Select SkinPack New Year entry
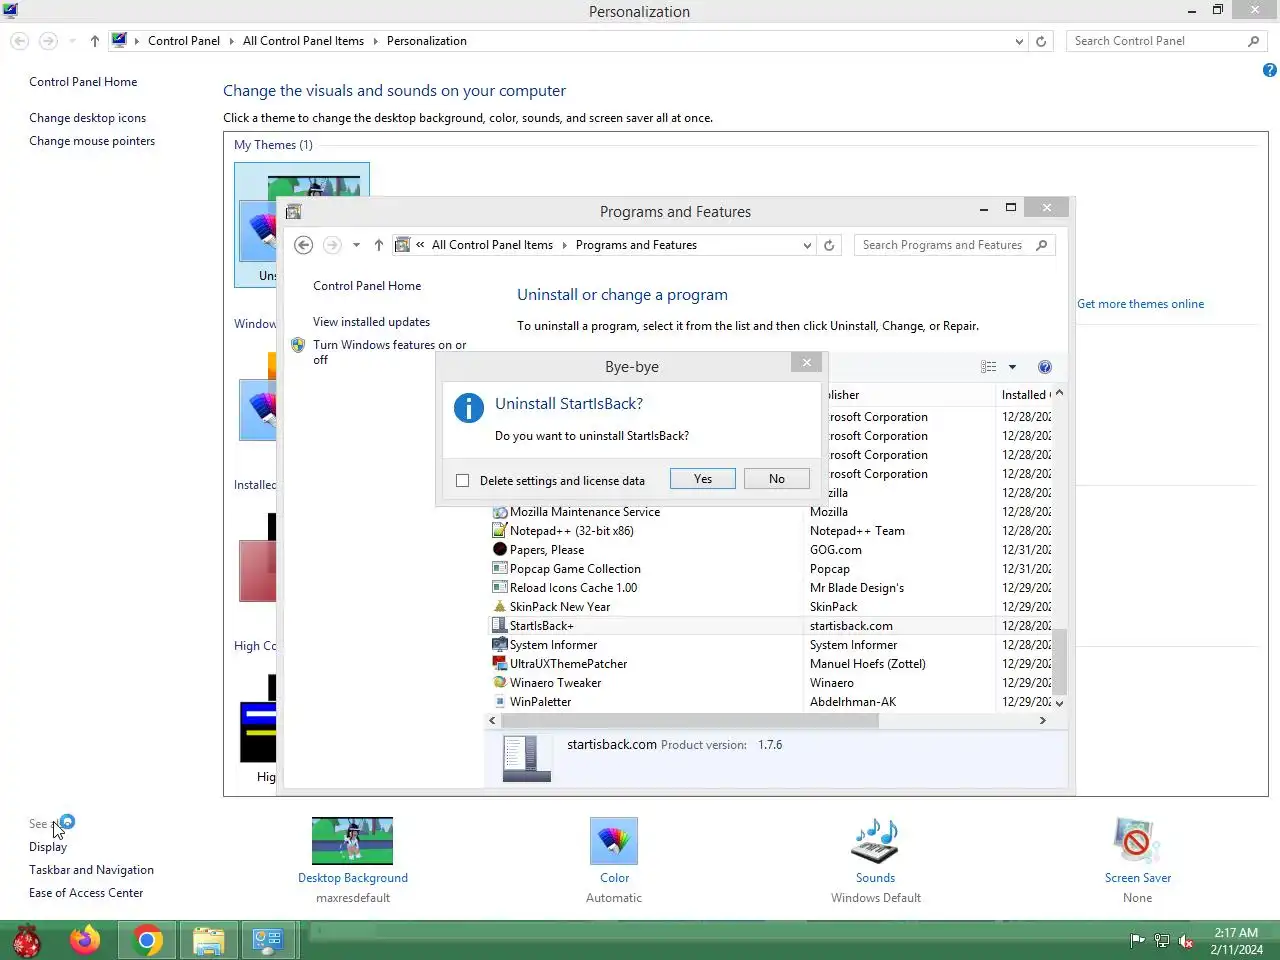 [x=560, y=607]
